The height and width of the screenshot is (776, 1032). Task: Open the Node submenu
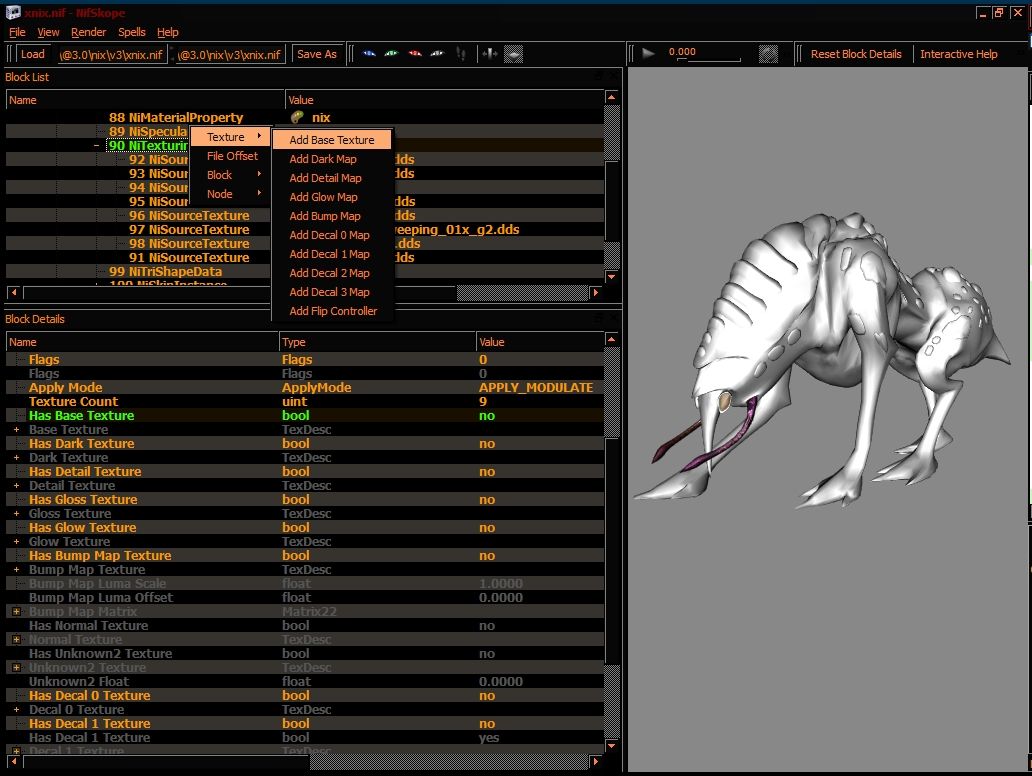coord(230,194)
